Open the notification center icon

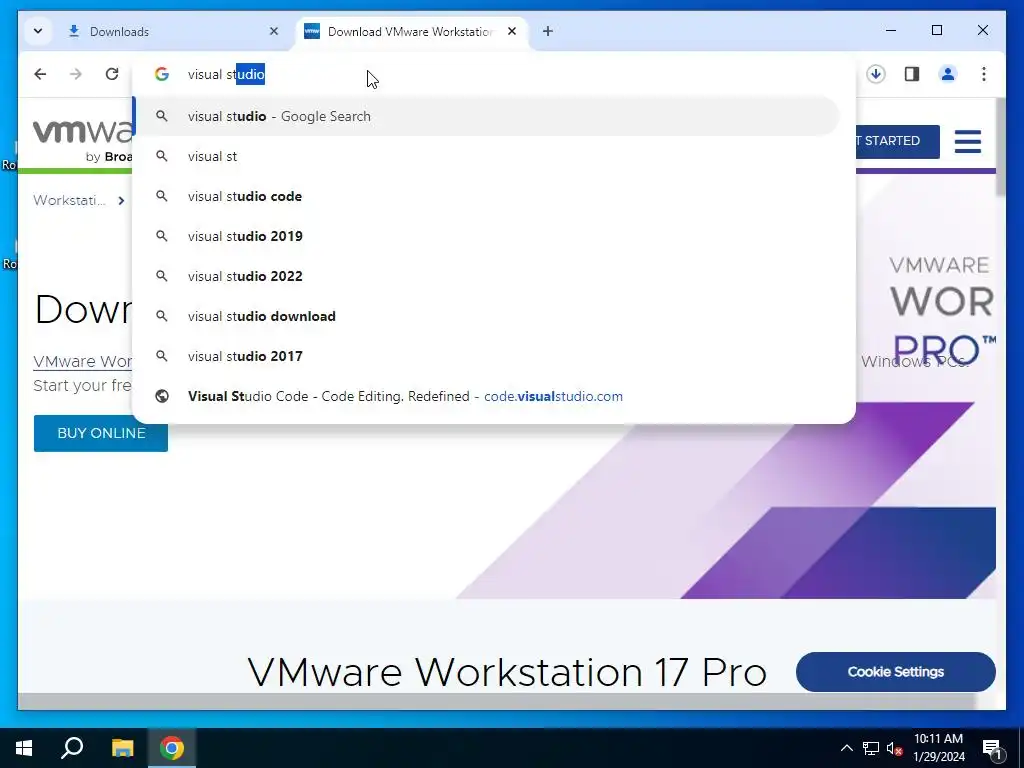992,748
